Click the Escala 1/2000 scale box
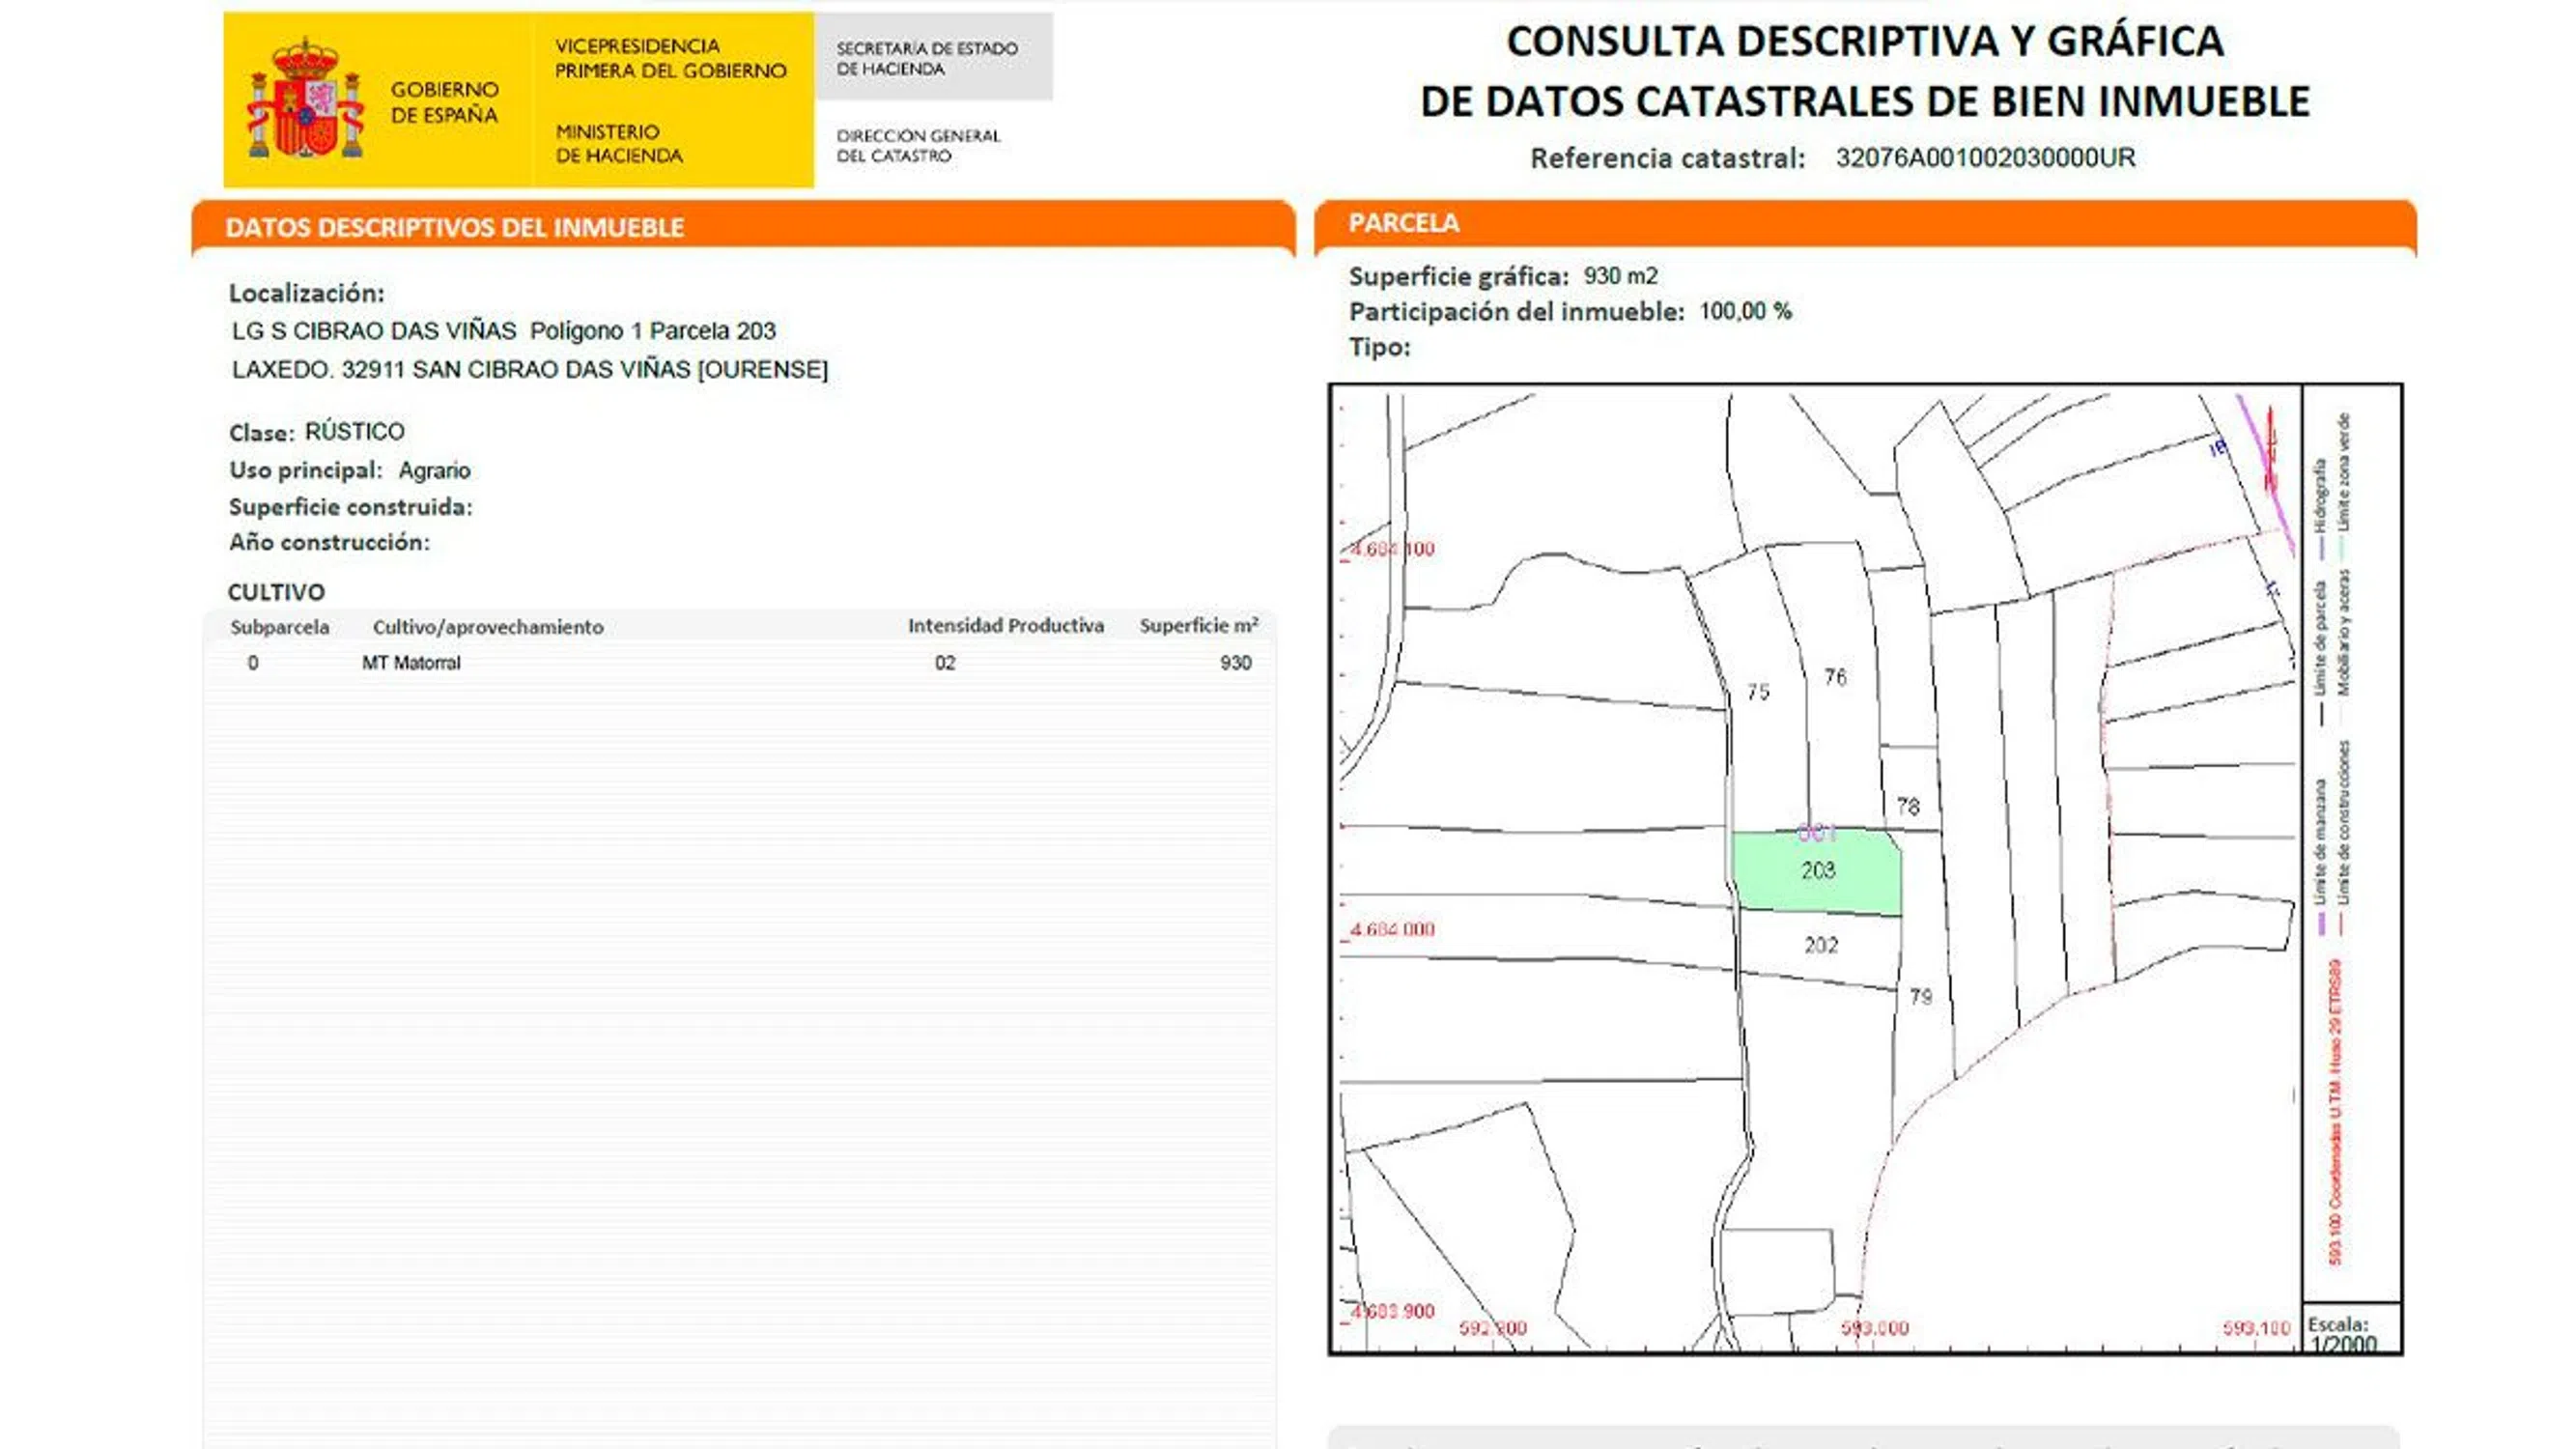This screenshot has height=1449, width=2576. coord(2350,1331)
